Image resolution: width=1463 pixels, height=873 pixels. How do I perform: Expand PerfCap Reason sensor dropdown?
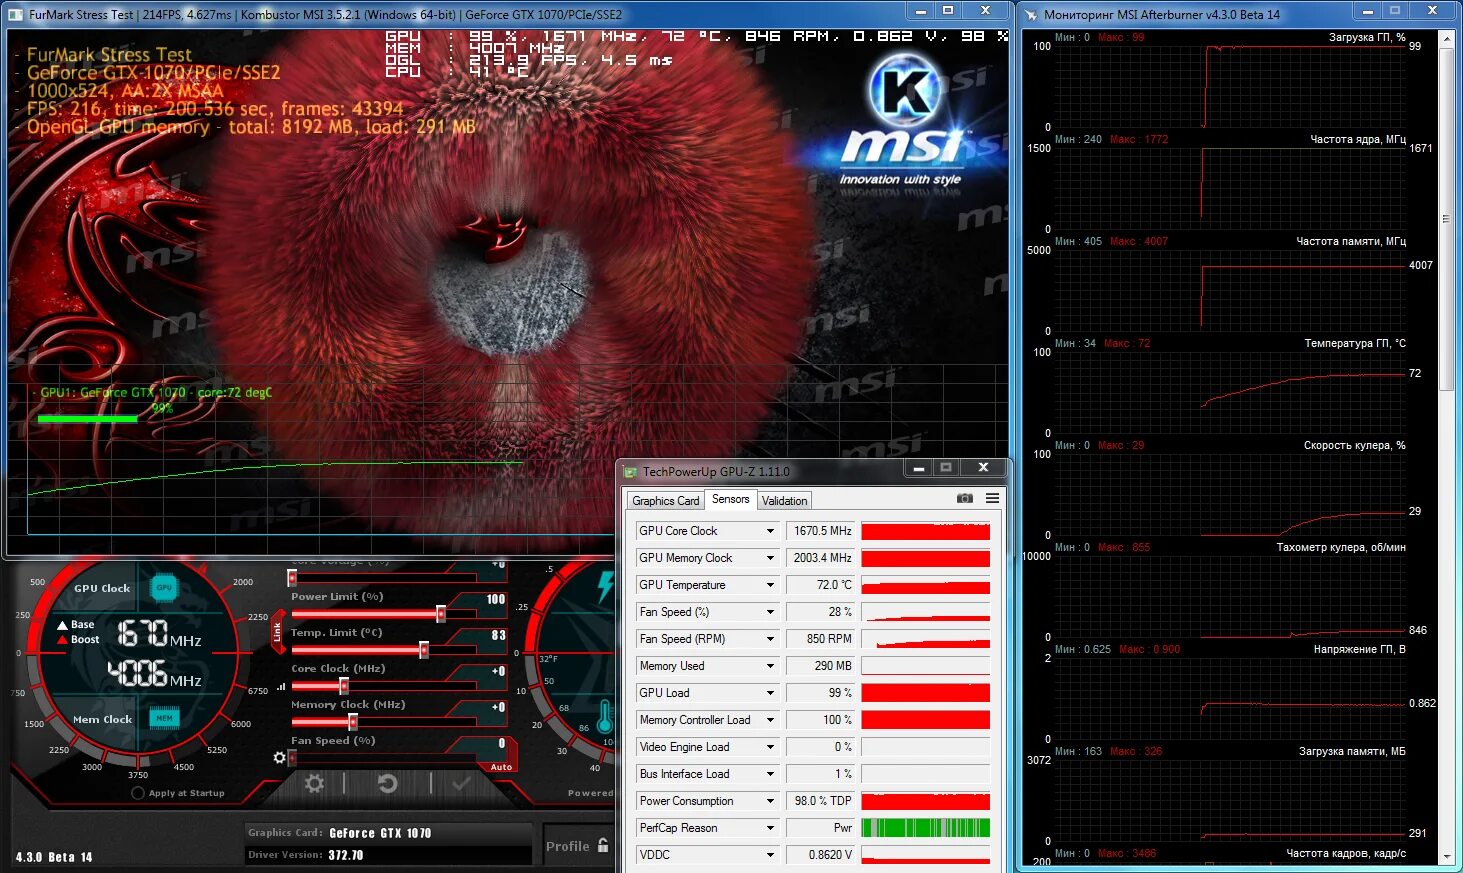[770, 828]
